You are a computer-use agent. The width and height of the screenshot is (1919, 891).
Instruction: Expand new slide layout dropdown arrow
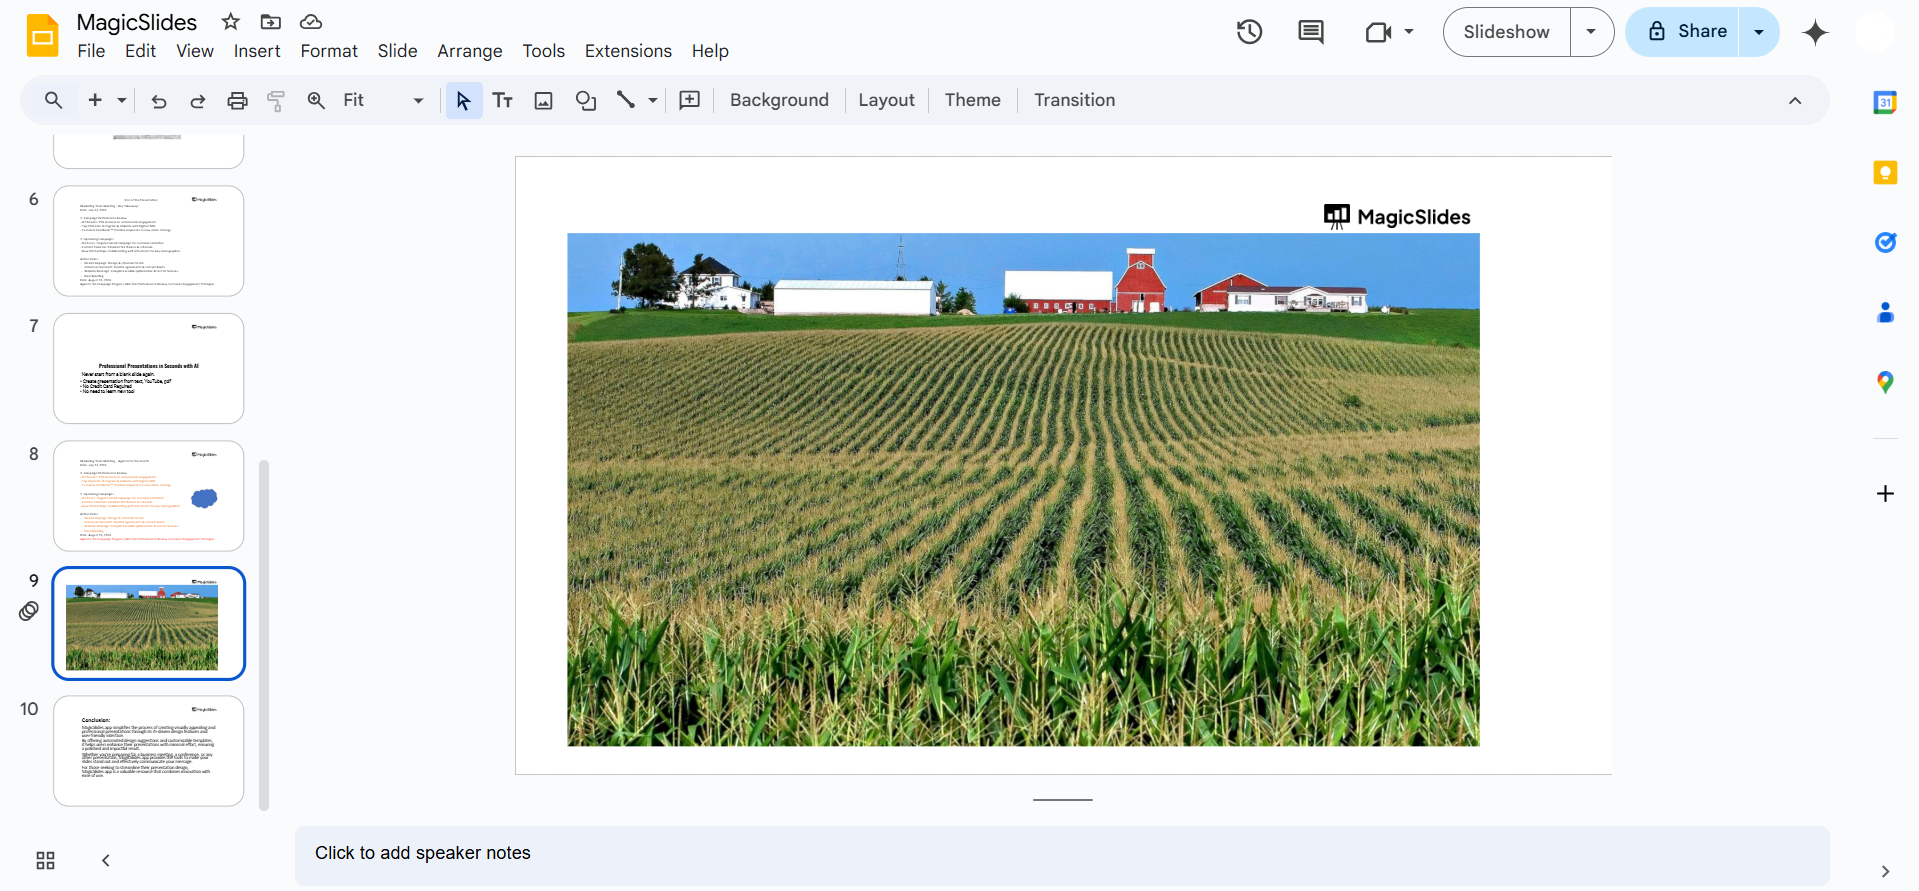pyautogui.click(x=122, y=100)
